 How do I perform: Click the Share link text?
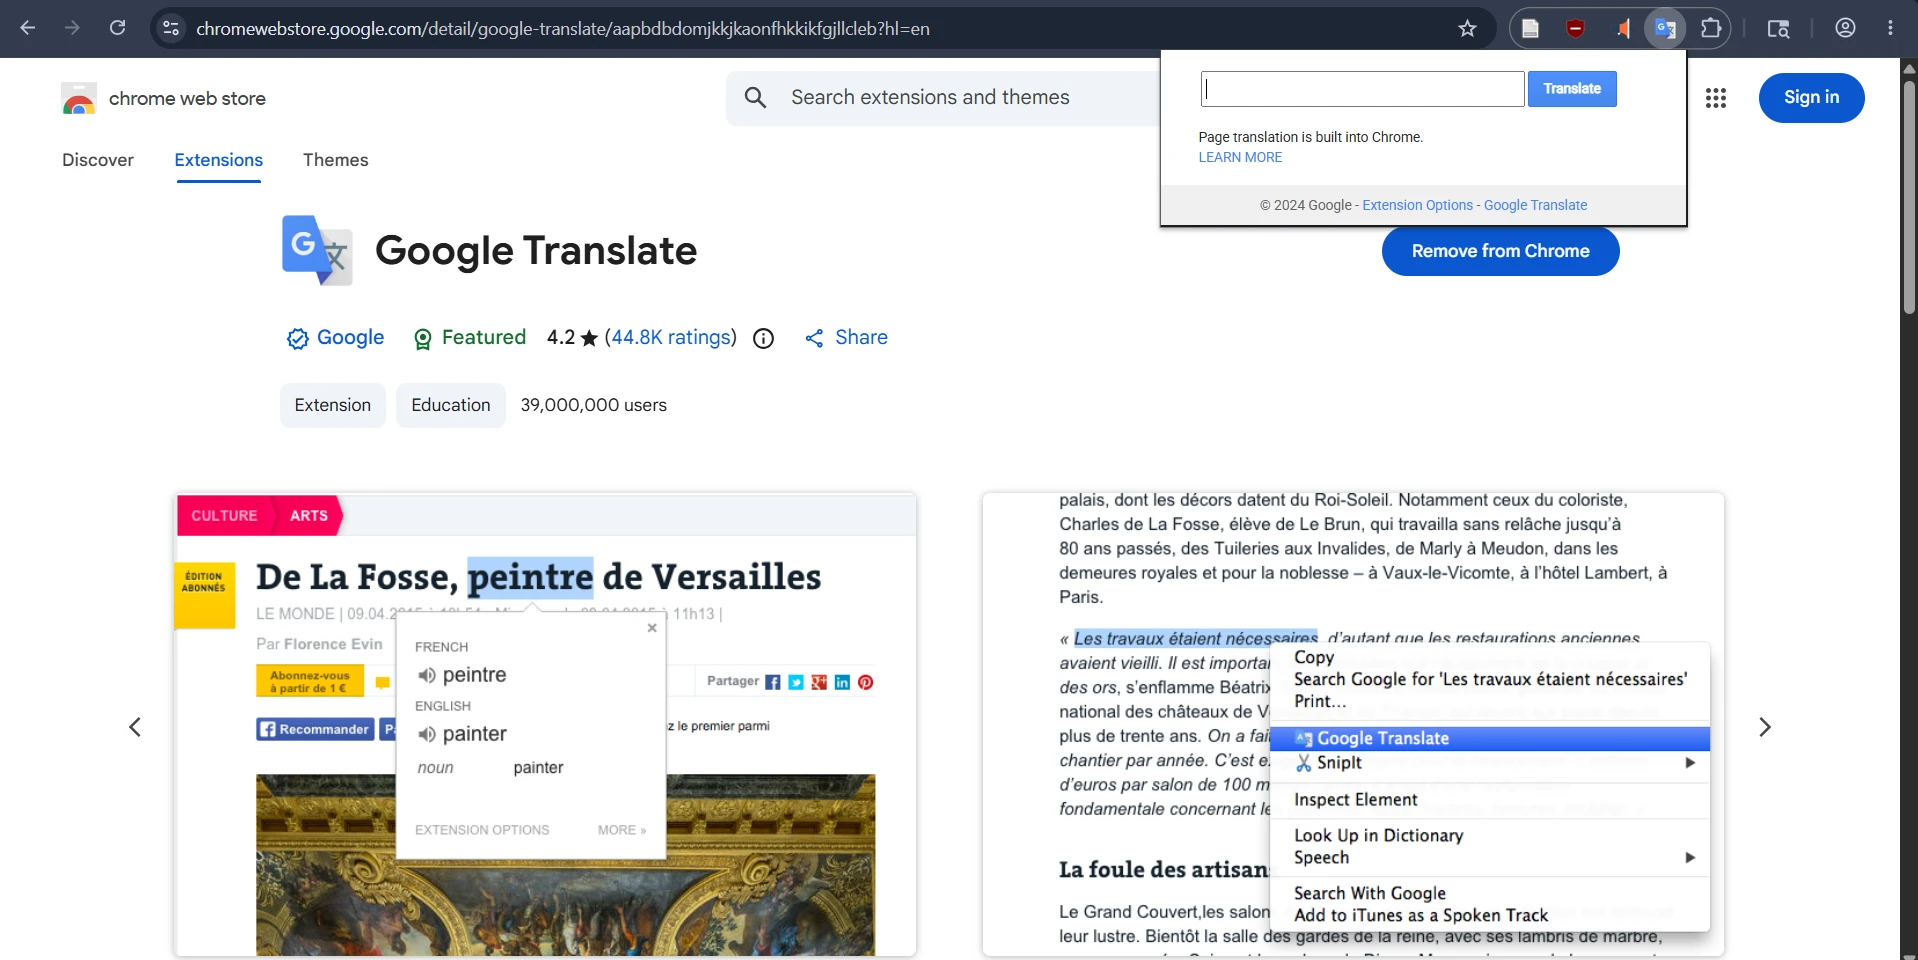point(861,337)
